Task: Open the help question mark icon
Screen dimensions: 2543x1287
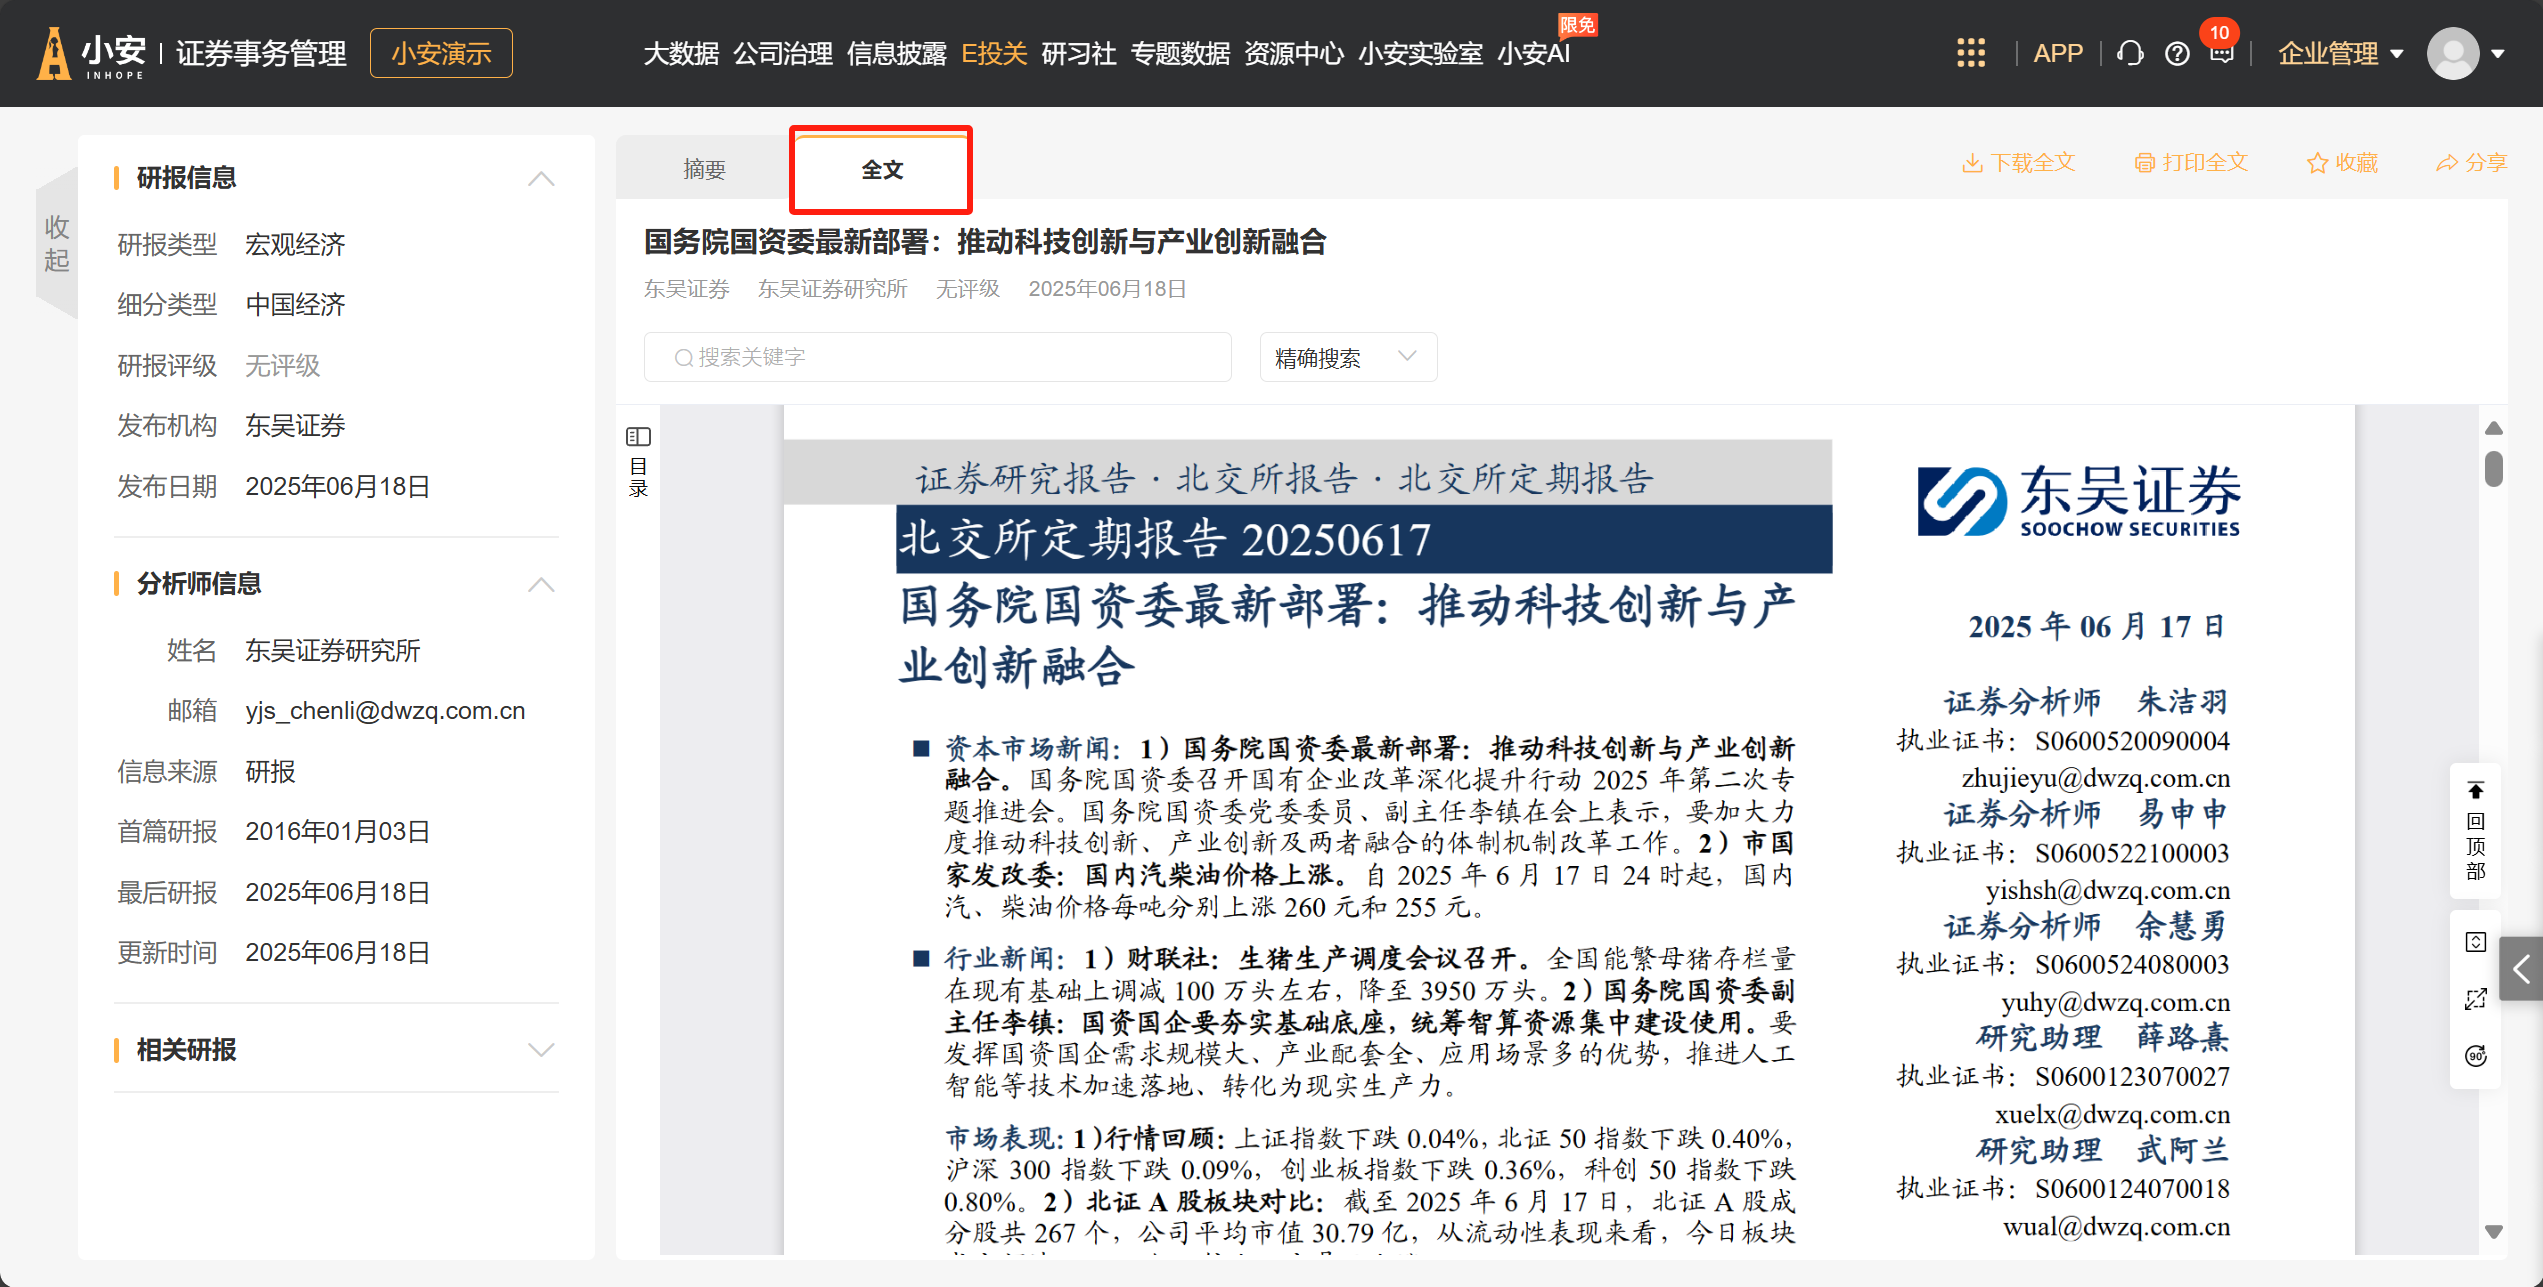Action: 2177,53
